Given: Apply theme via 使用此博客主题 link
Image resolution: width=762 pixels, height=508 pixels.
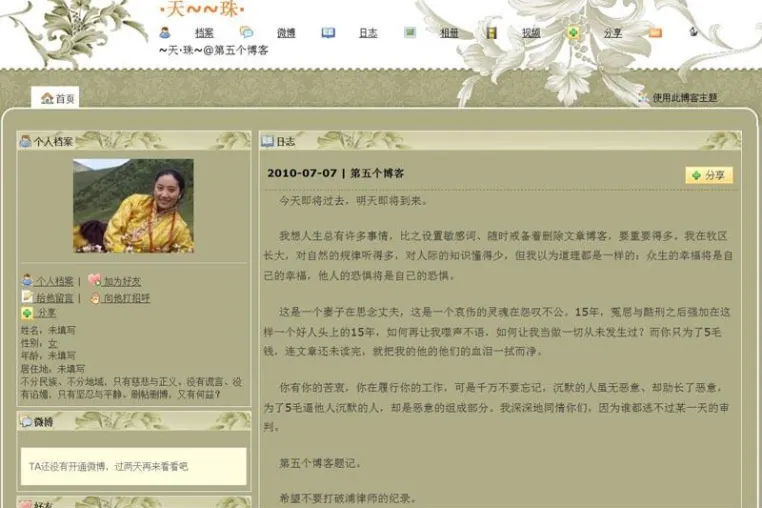Looking at the screenshot, I should point(685,98).
